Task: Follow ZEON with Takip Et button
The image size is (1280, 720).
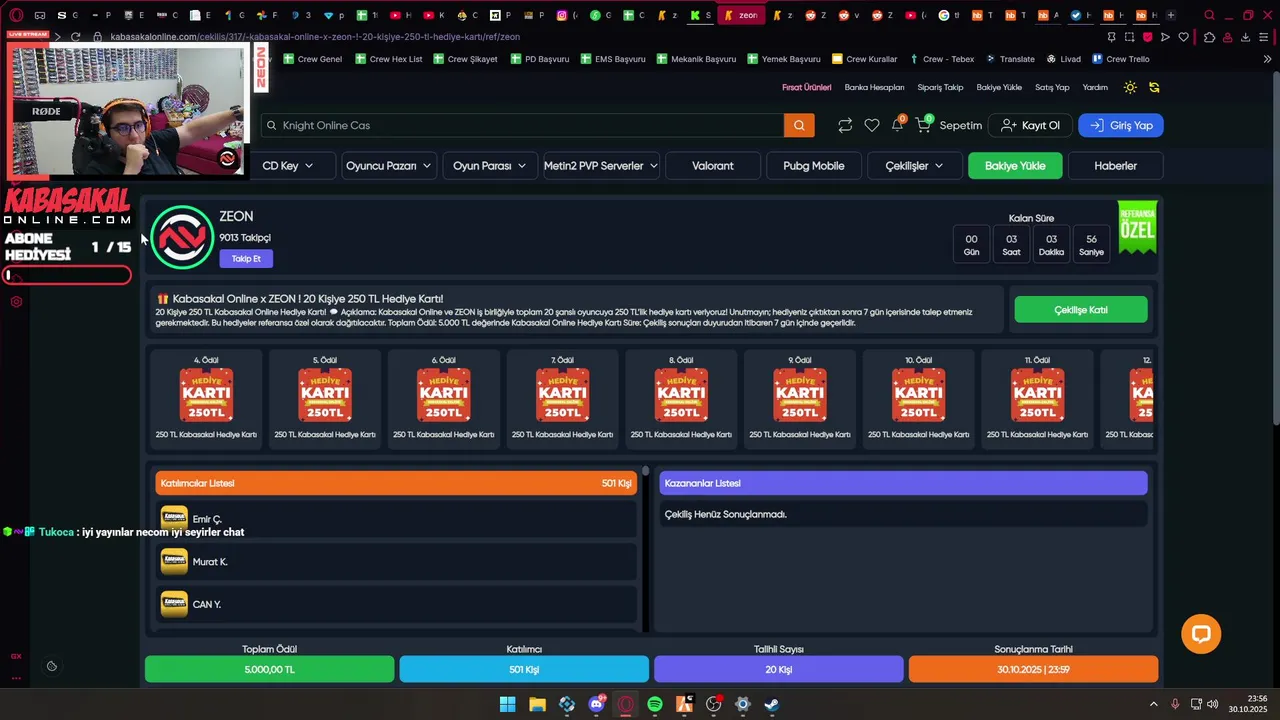Action: tap(246, 259)
